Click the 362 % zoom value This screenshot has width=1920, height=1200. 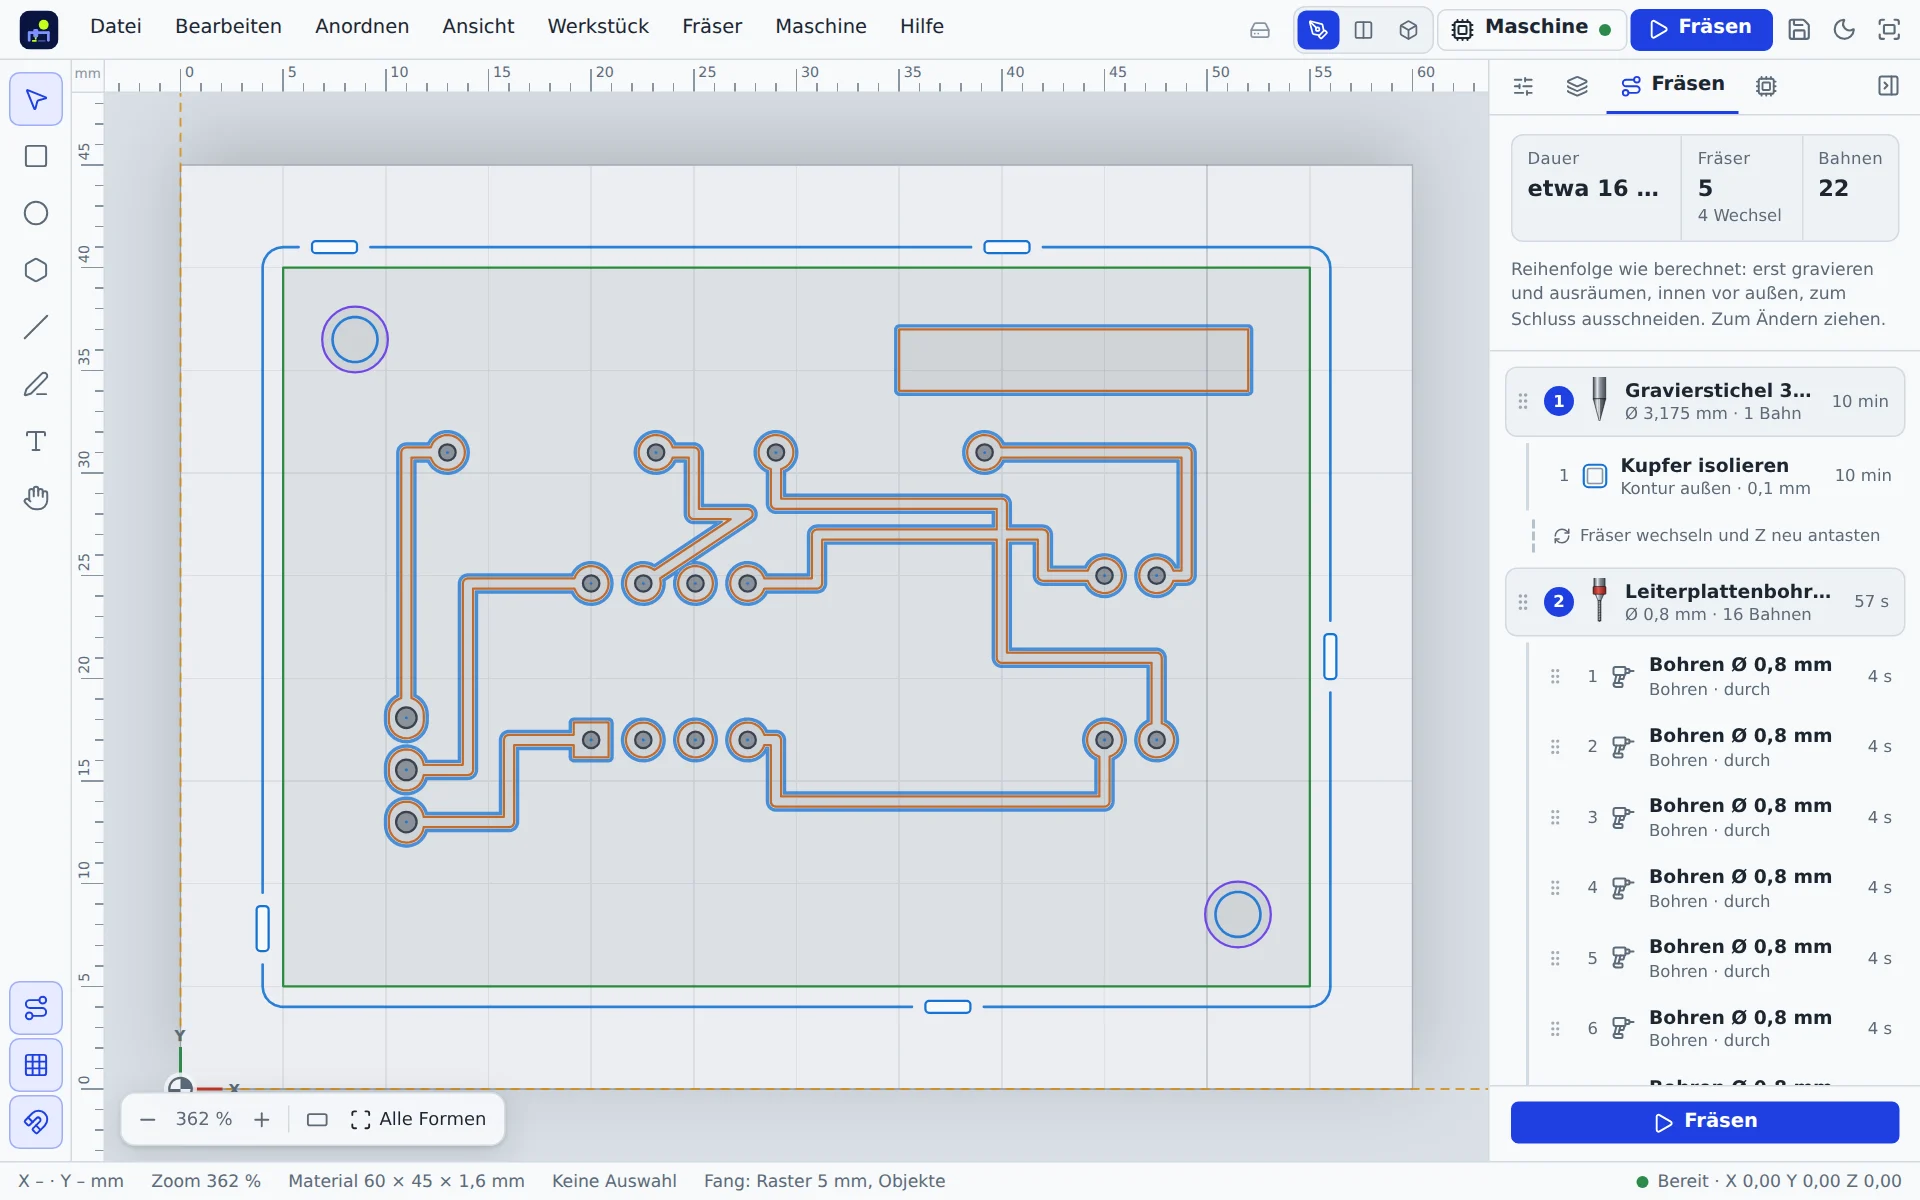tap(204, 1119)
